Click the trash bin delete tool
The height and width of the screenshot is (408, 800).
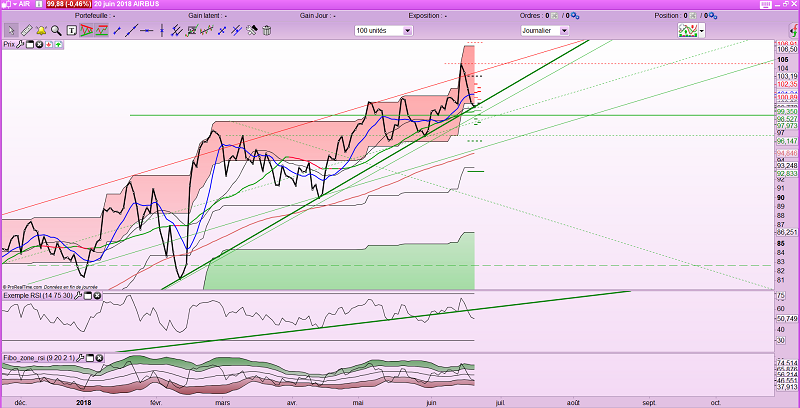click(x=266, y=30)
